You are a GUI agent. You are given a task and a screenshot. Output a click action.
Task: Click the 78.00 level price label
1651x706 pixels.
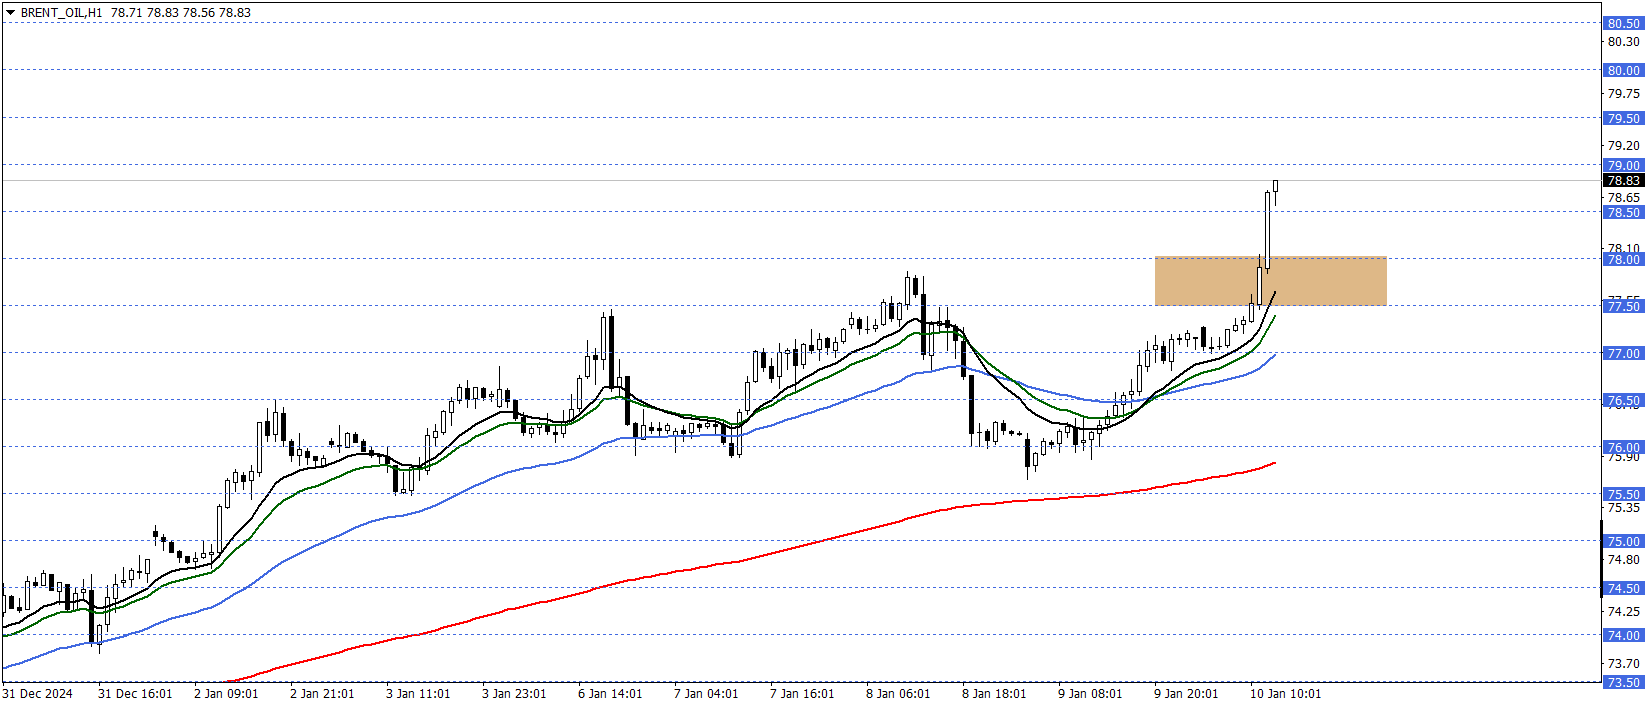pos(1624,259)
